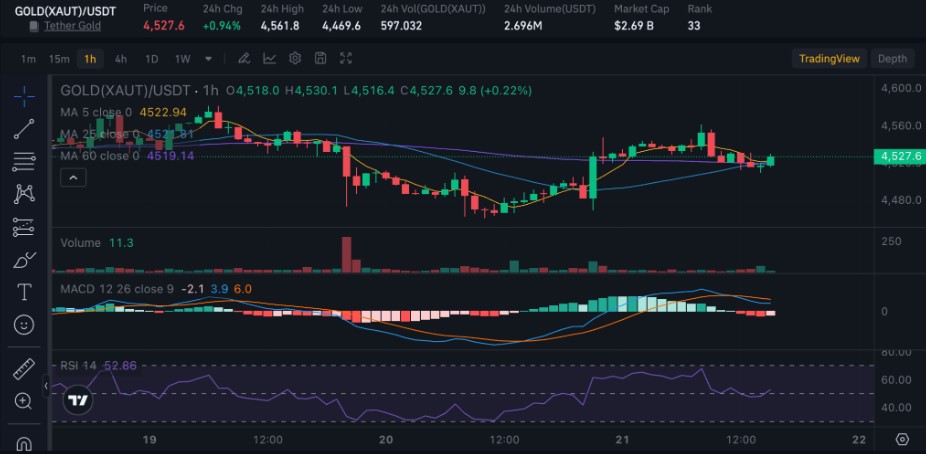Click the 24h High value 4,561.8
This screenshot has height=454, width=926.
[280, 26]
